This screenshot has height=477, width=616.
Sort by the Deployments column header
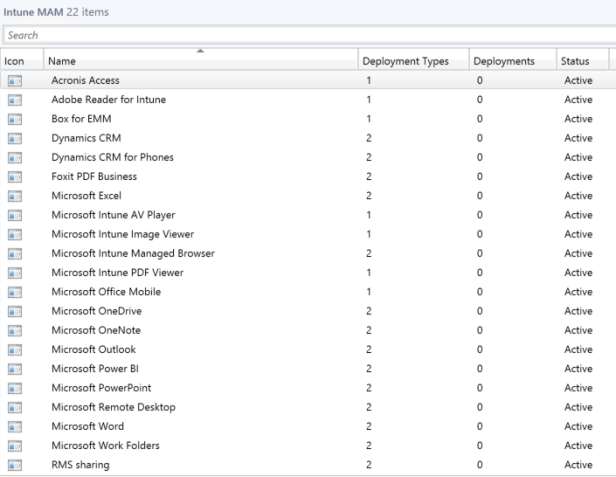pyautogui.click(x=513, y=59)
